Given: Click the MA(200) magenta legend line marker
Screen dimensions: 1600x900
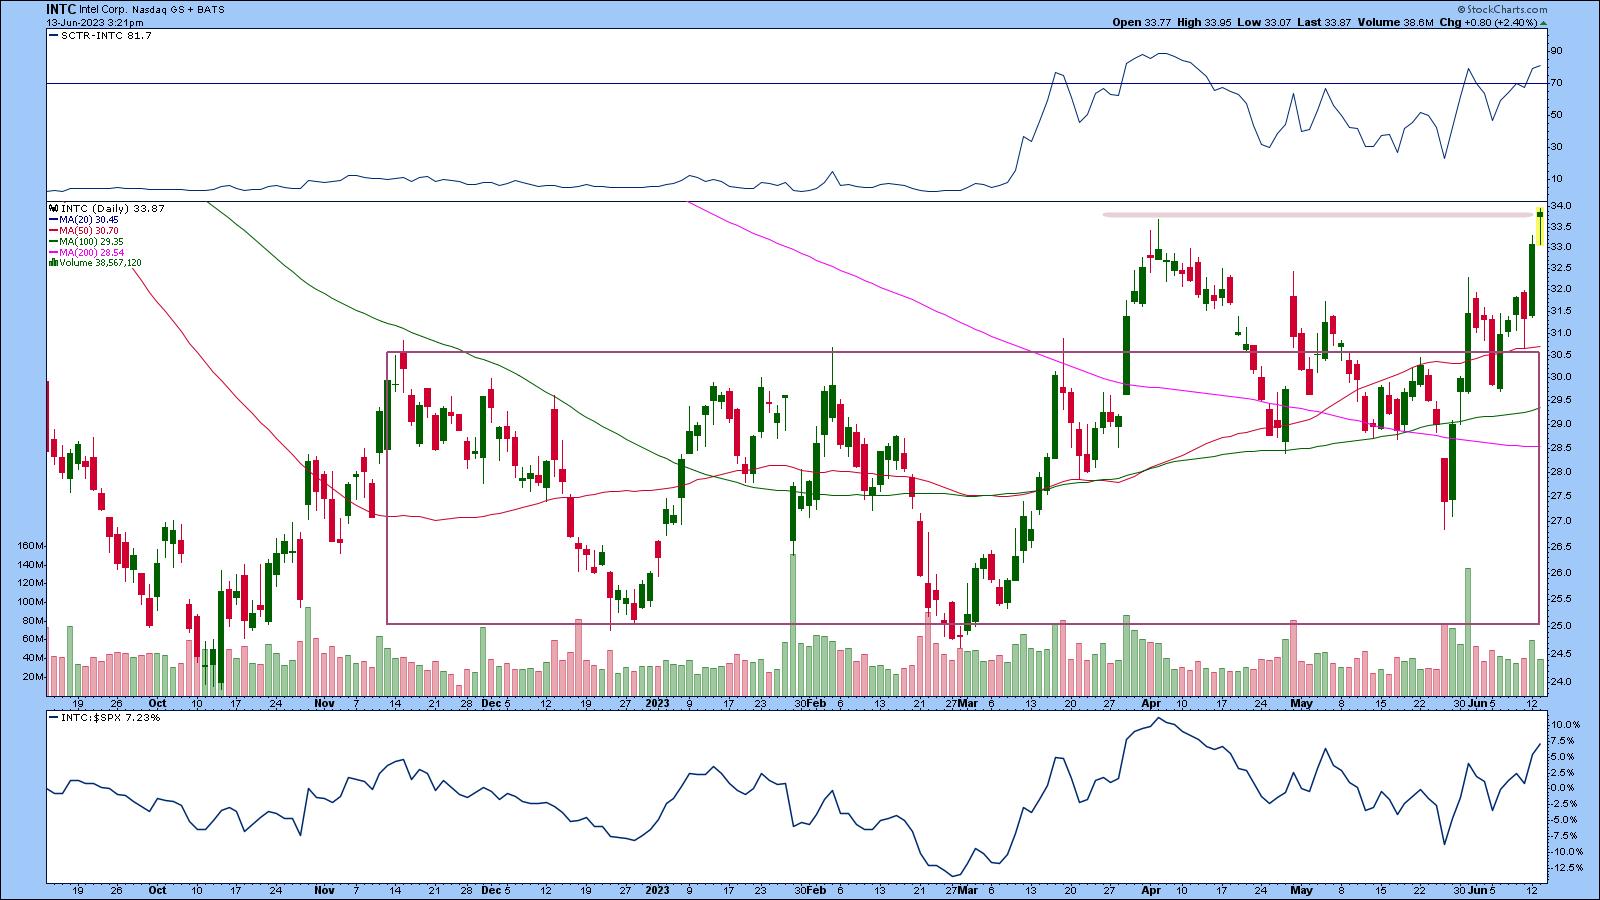Looking at the screenshot, I should [x=51, y=253].
